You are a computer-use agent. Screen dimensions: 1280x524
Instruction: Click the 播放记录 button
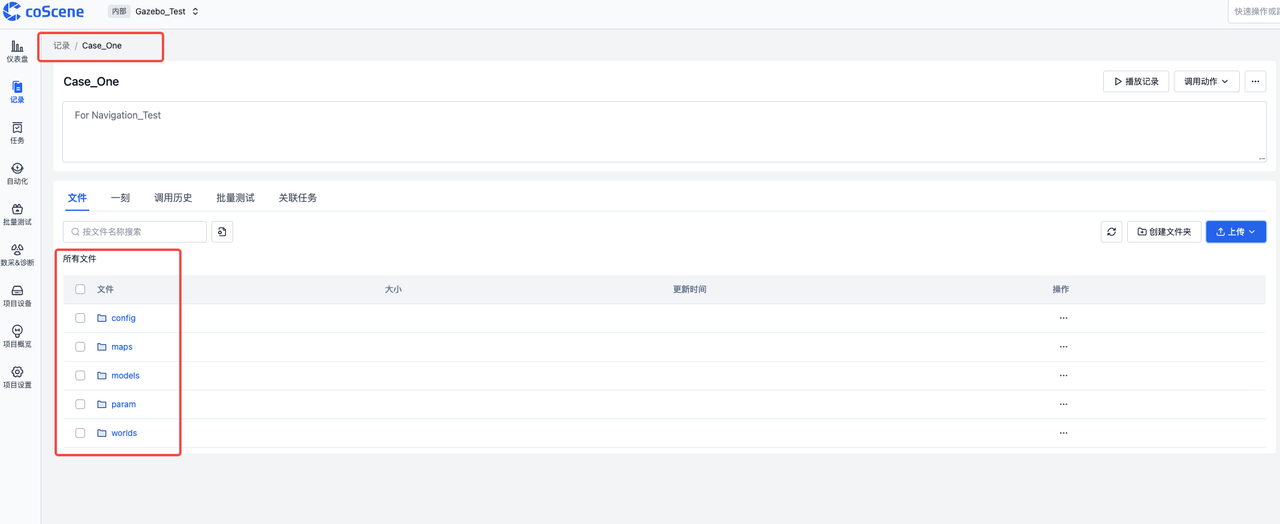pos(1135,82)
